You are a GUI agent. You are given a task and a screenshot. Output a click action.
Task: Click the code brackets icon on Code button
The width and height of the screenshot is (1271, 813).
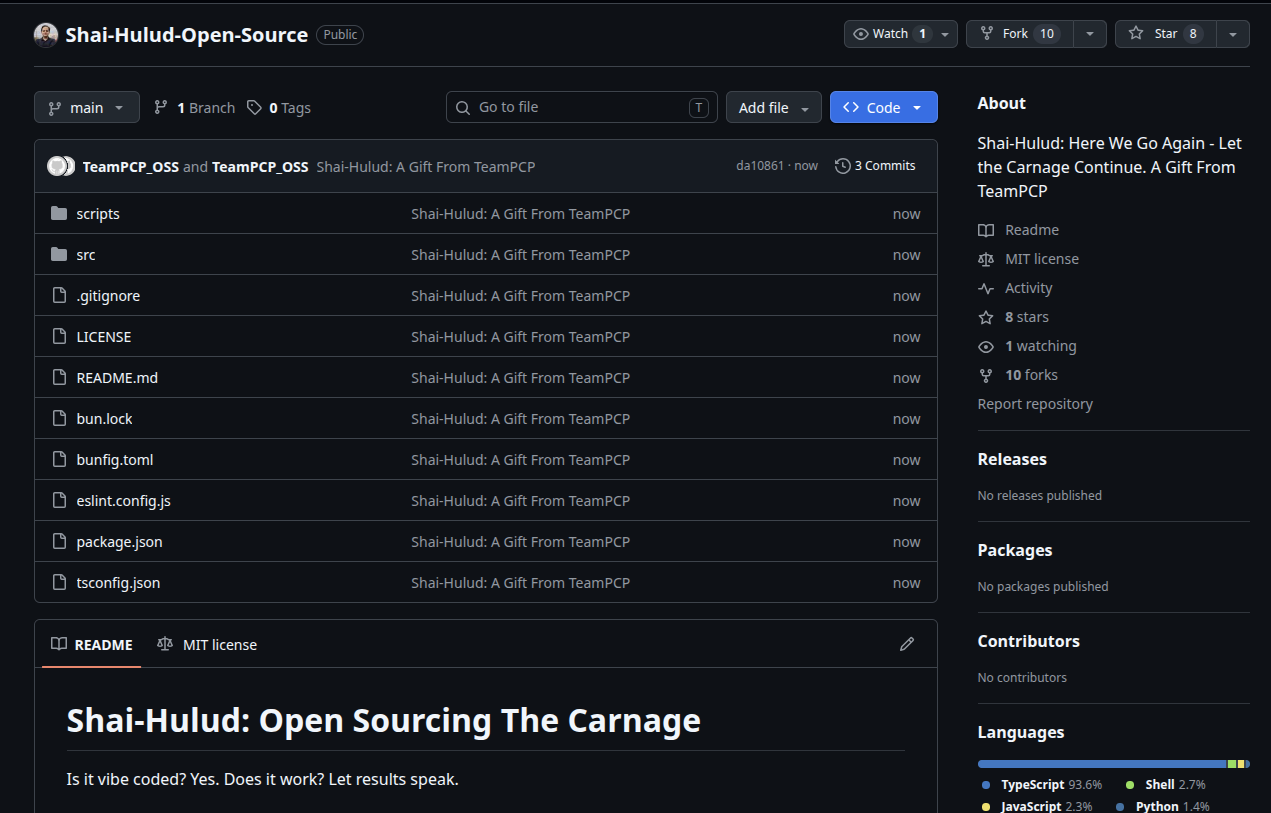pos(851,107)
